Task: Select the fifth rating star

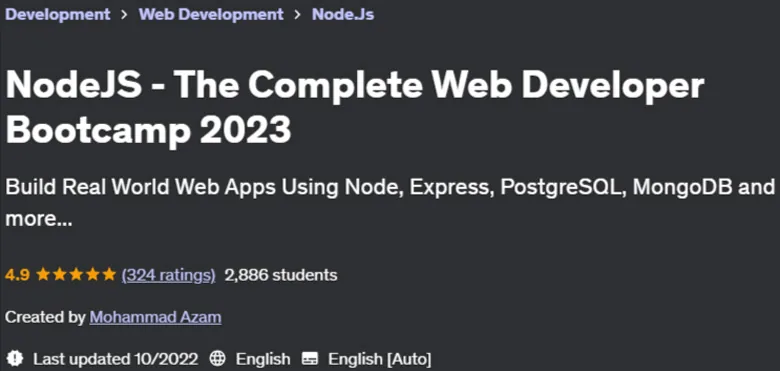Action: [x=109, y=275]
